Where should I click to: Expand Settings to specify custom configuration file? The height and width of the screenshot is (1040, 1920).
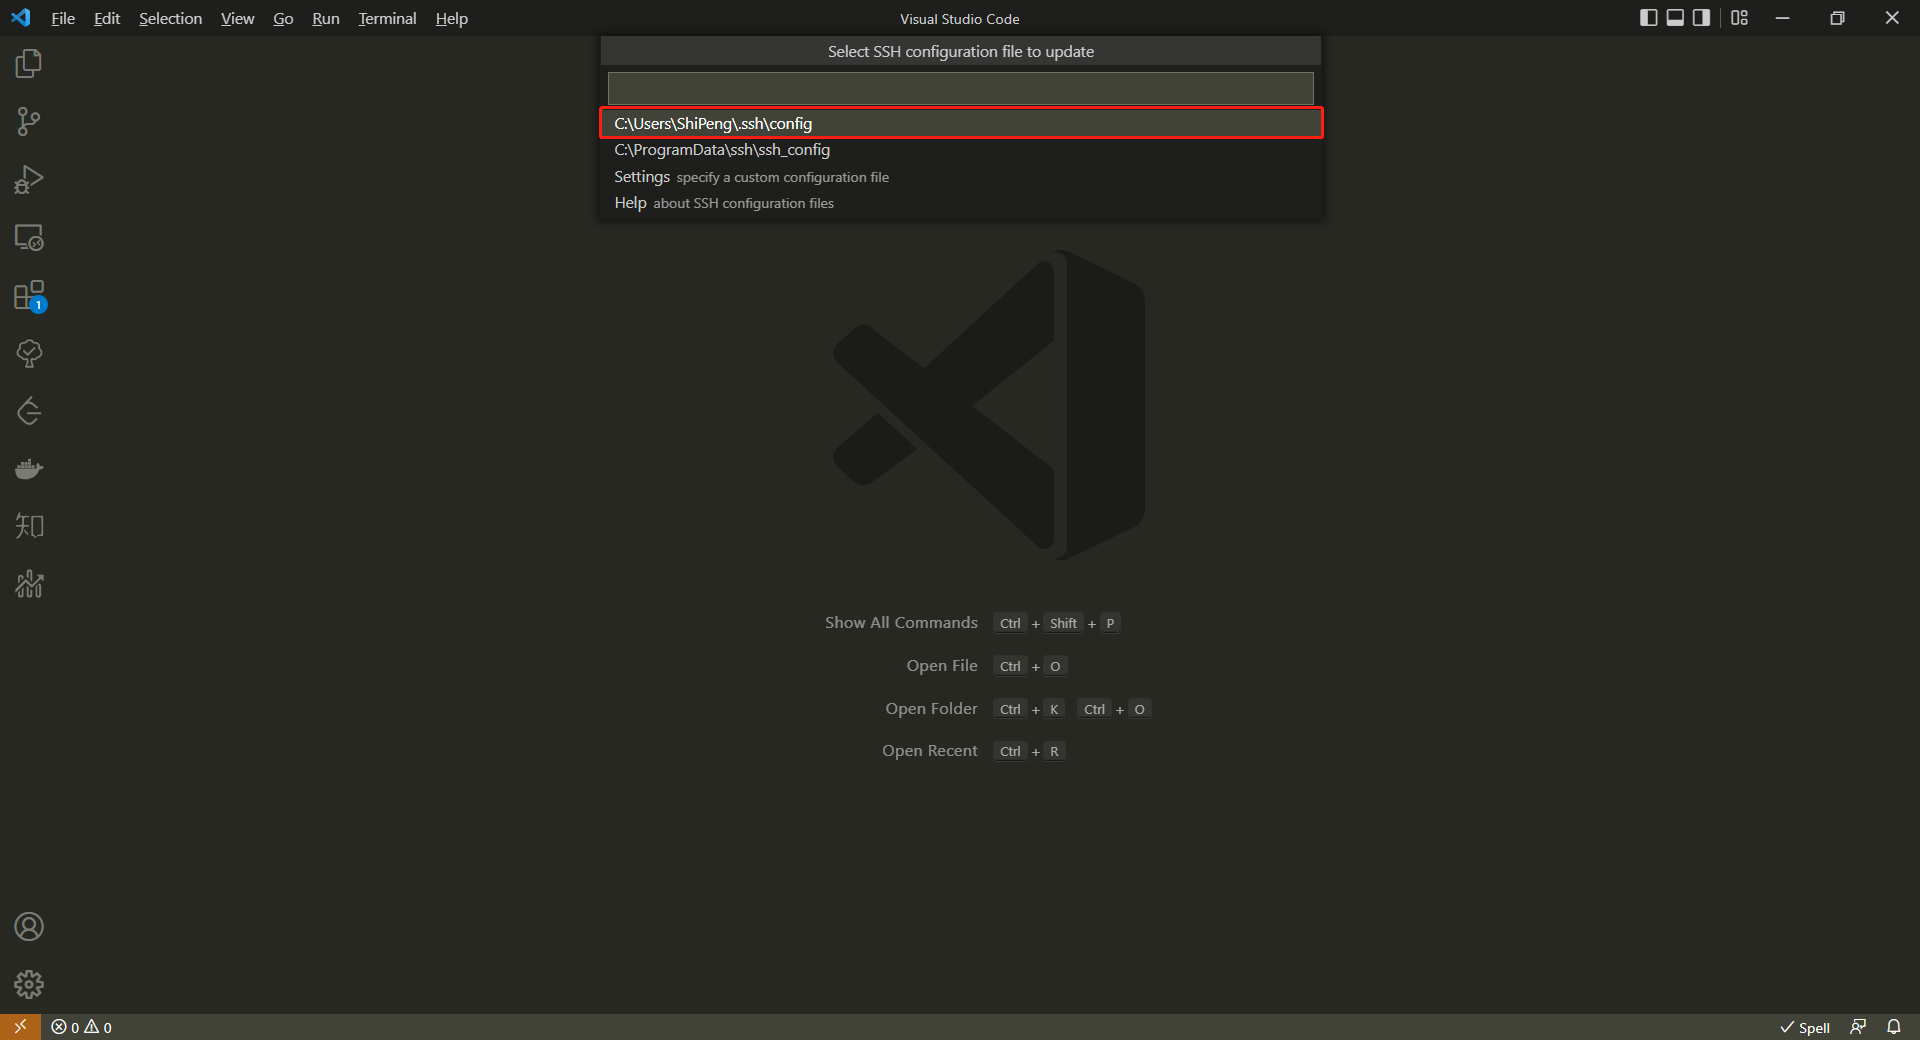click(751, 177)
